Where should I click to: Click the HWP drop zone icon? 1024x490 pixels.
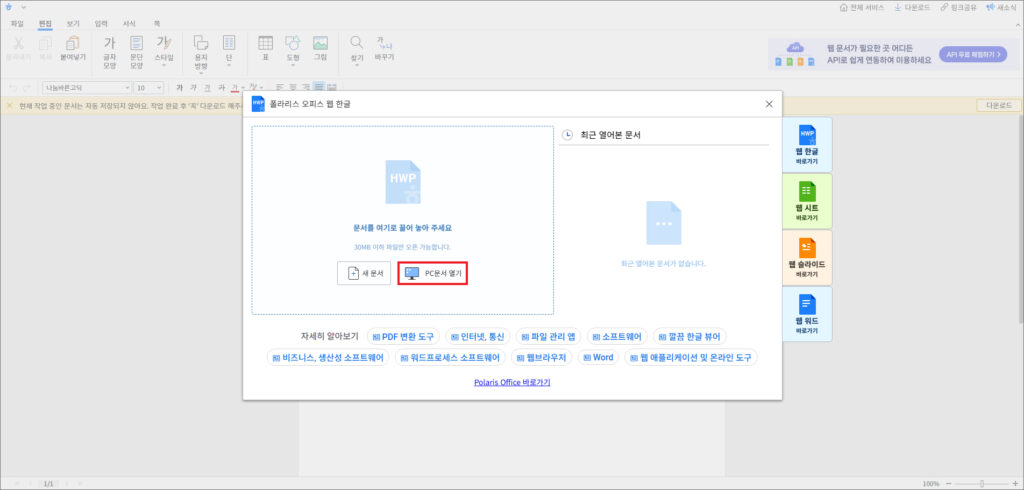(x=403, y=180)
